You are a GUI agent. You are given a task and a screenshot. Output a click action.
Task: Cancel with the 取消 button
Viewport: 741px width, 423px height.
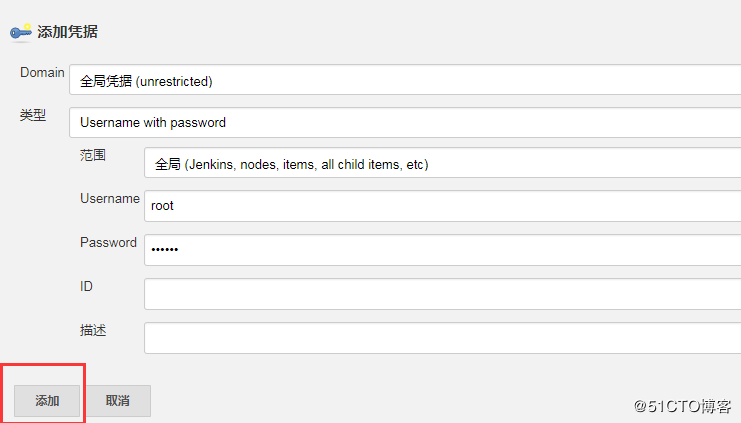click(x=117, y=401)
